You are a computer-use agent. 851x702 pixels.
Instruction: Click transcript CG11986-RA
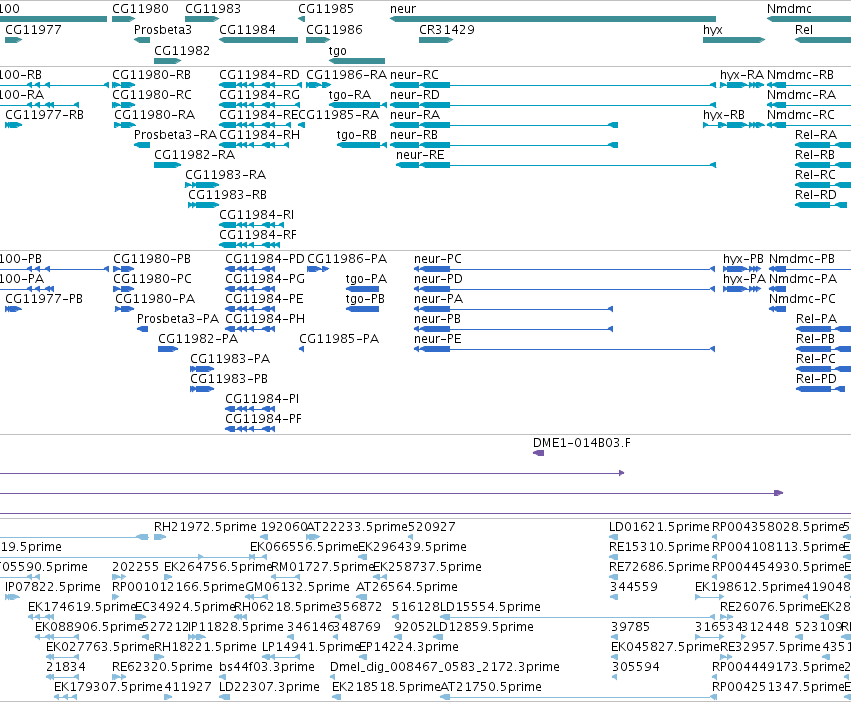point(346,74)
